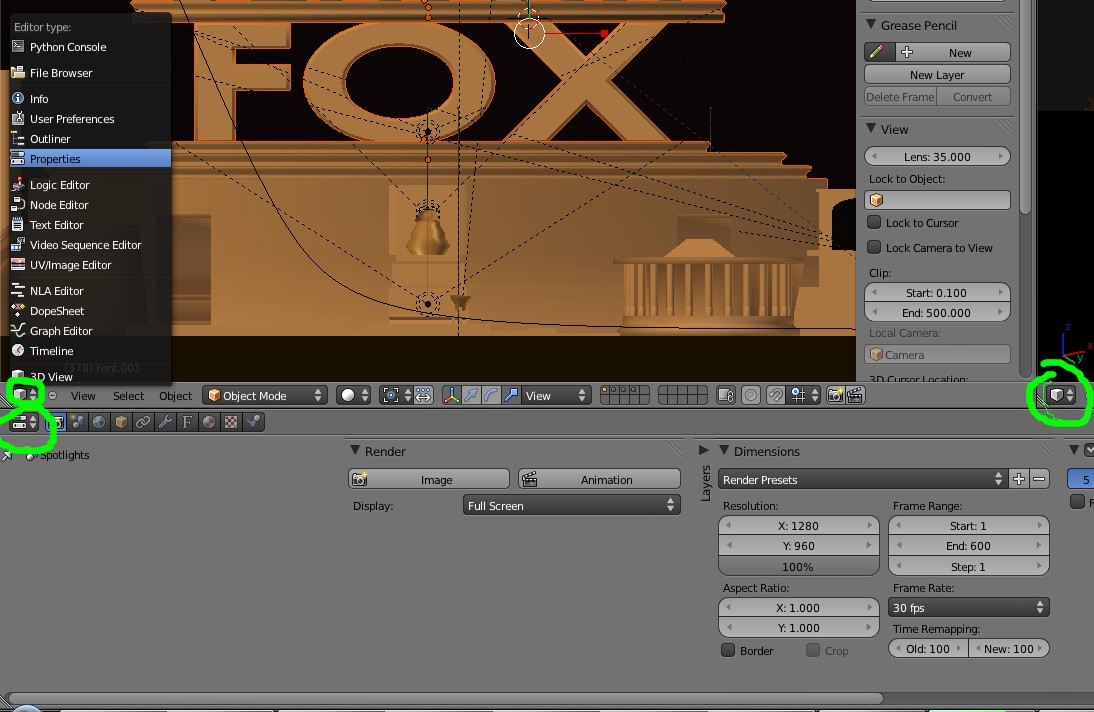Select UV/Image Editor in the menu

(x=70, y=265)
